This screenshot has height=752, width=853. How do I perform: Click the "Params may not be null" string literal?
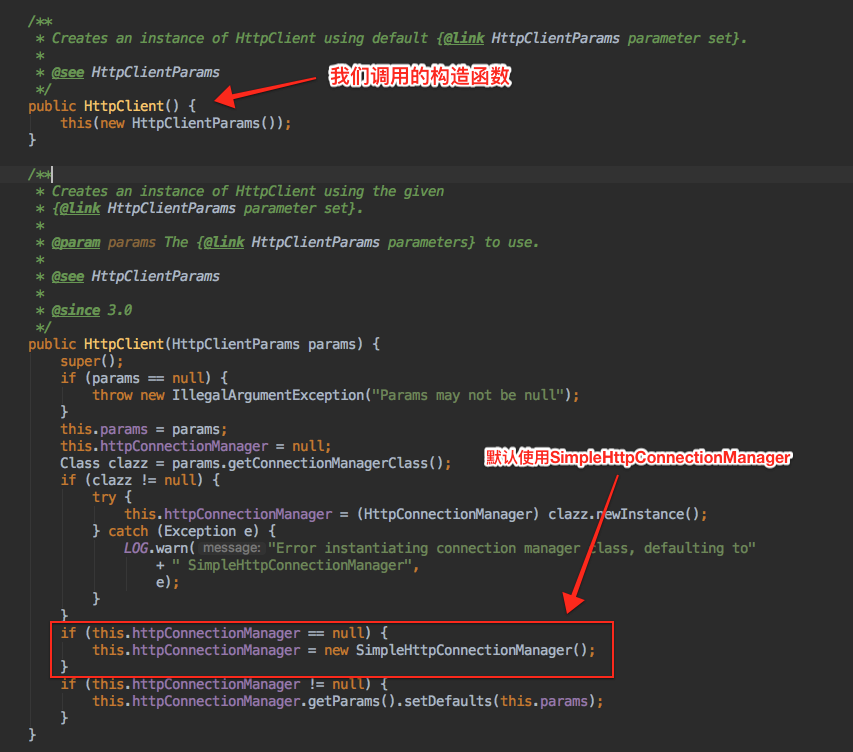(x=467, y=395)
